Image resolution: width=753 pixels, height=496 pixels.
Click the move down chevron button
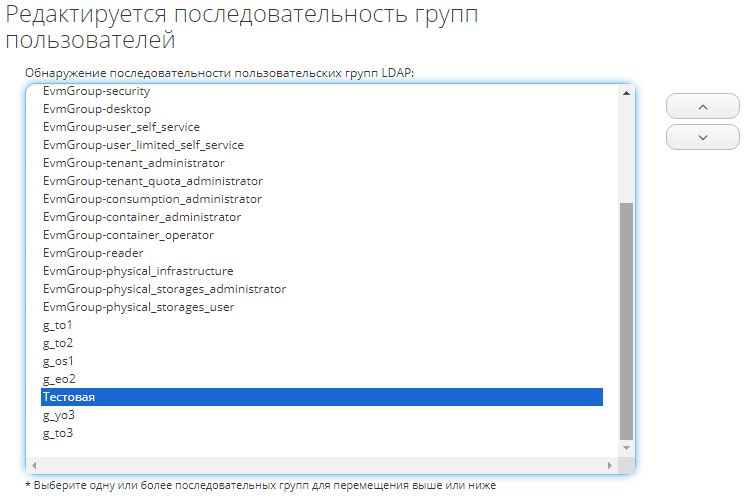coord(702,137)
